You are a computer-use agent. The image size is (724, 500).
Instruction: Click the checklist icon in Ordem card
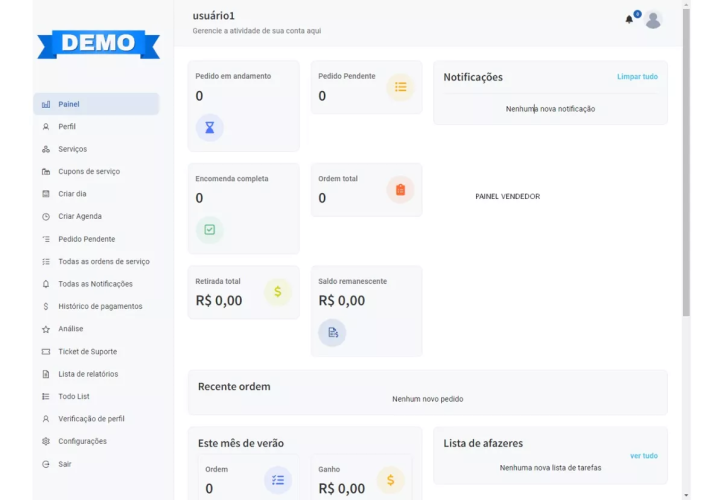[x=277, y=480]
